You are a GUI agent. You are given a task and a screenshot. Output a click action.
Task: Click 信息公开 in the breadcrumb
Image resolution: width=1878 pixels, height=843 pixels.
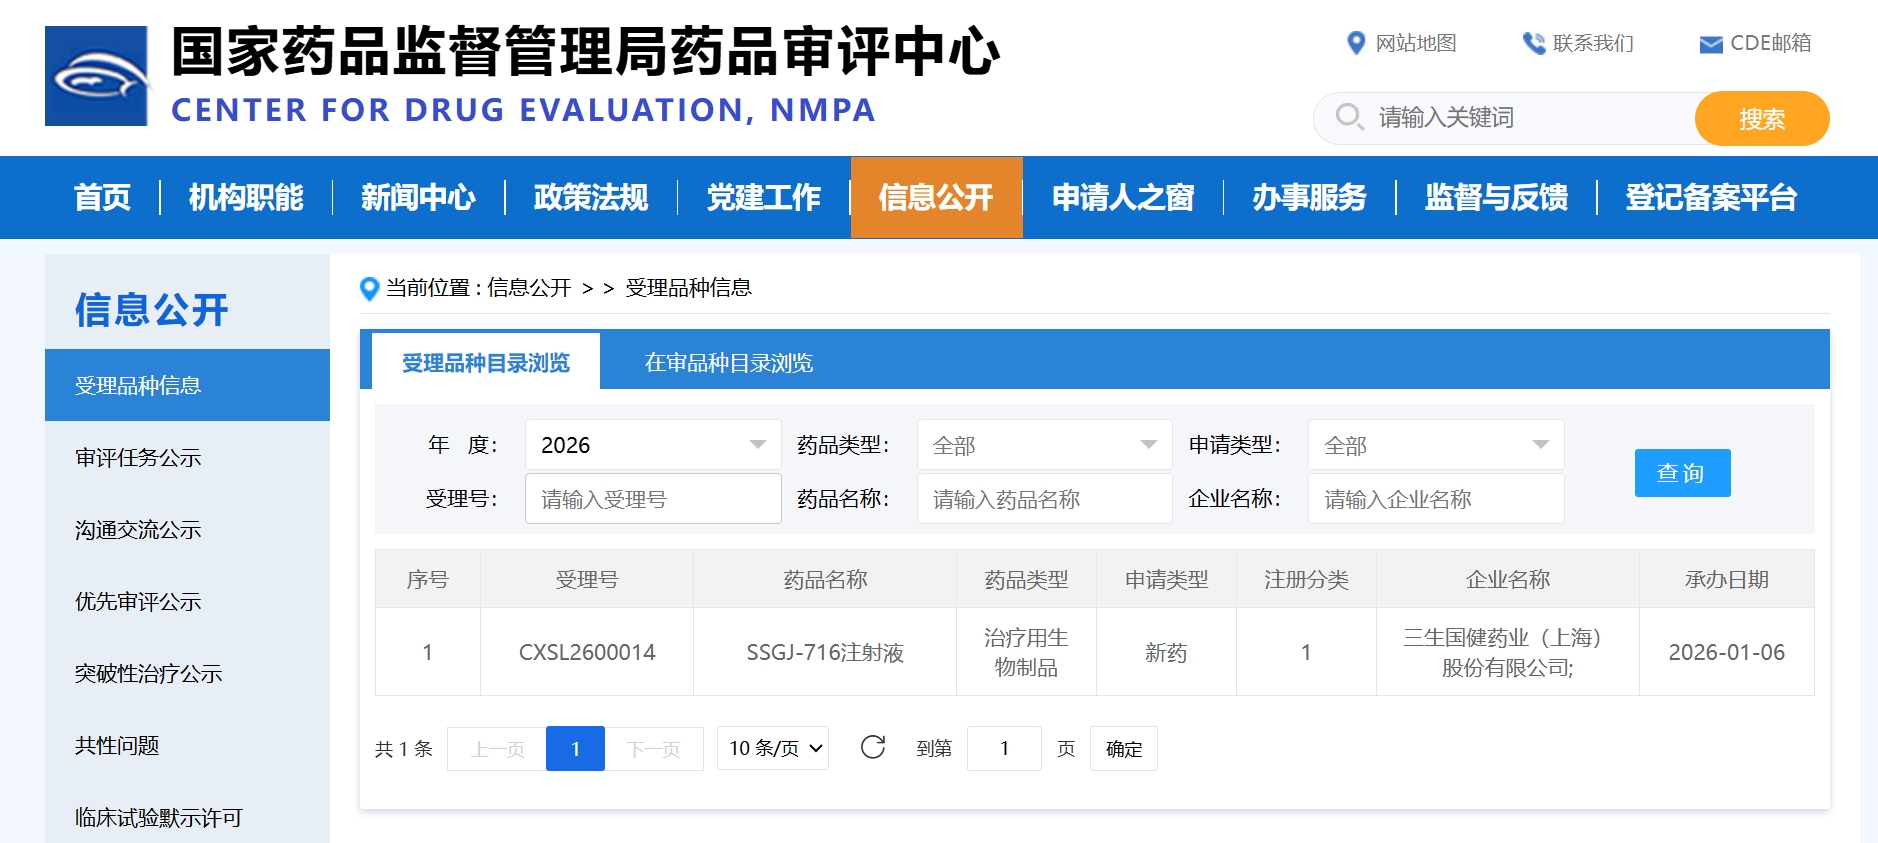point(529,288)
